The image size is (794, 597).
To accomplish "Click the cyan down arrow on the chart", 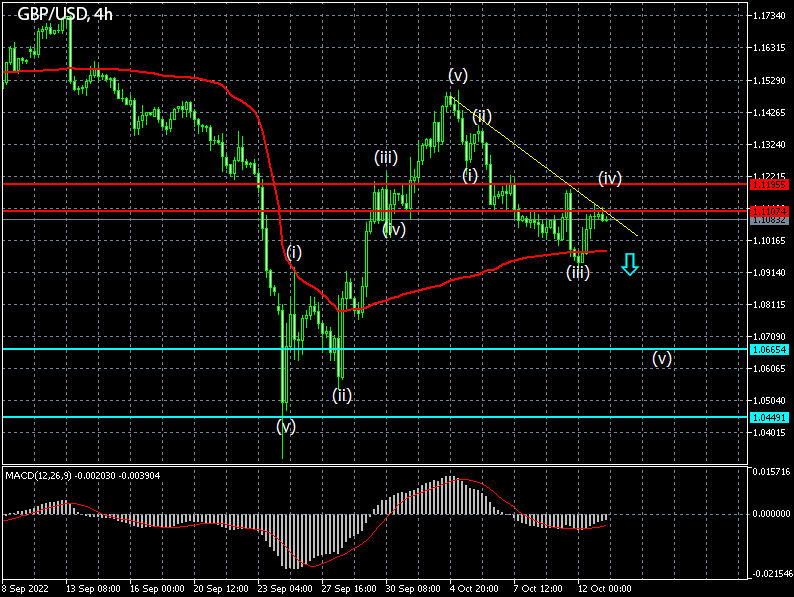I will point(629,264).
